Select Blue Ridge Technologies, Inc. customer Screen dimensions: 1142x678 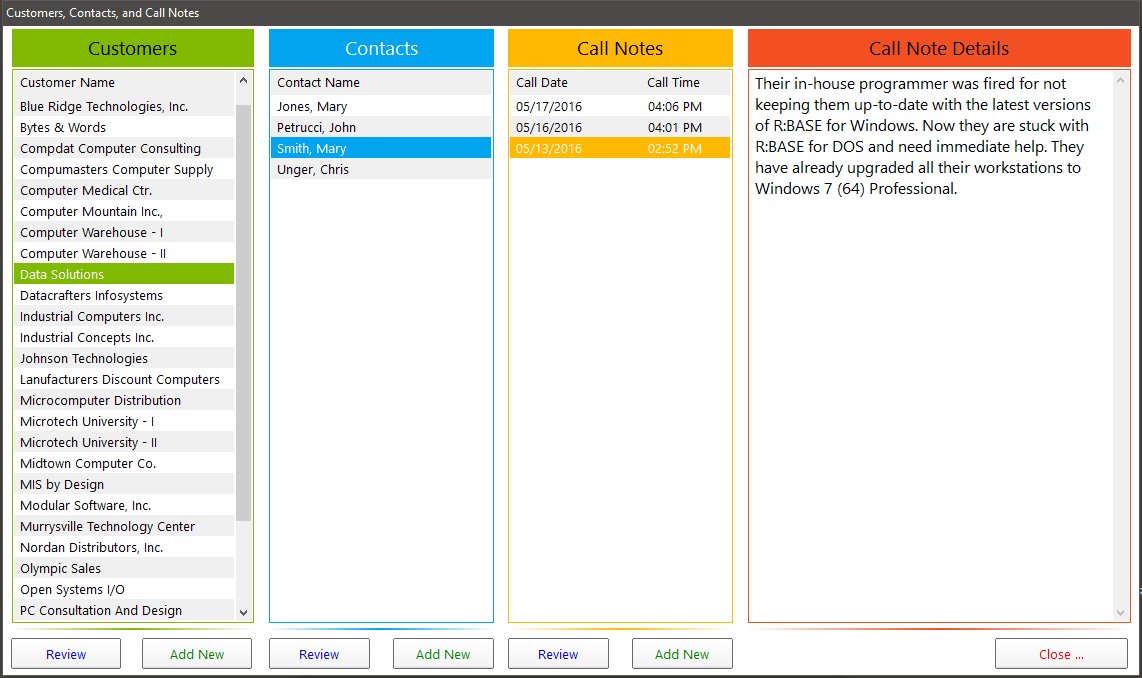pyautogui.click(x=104, y=106)
